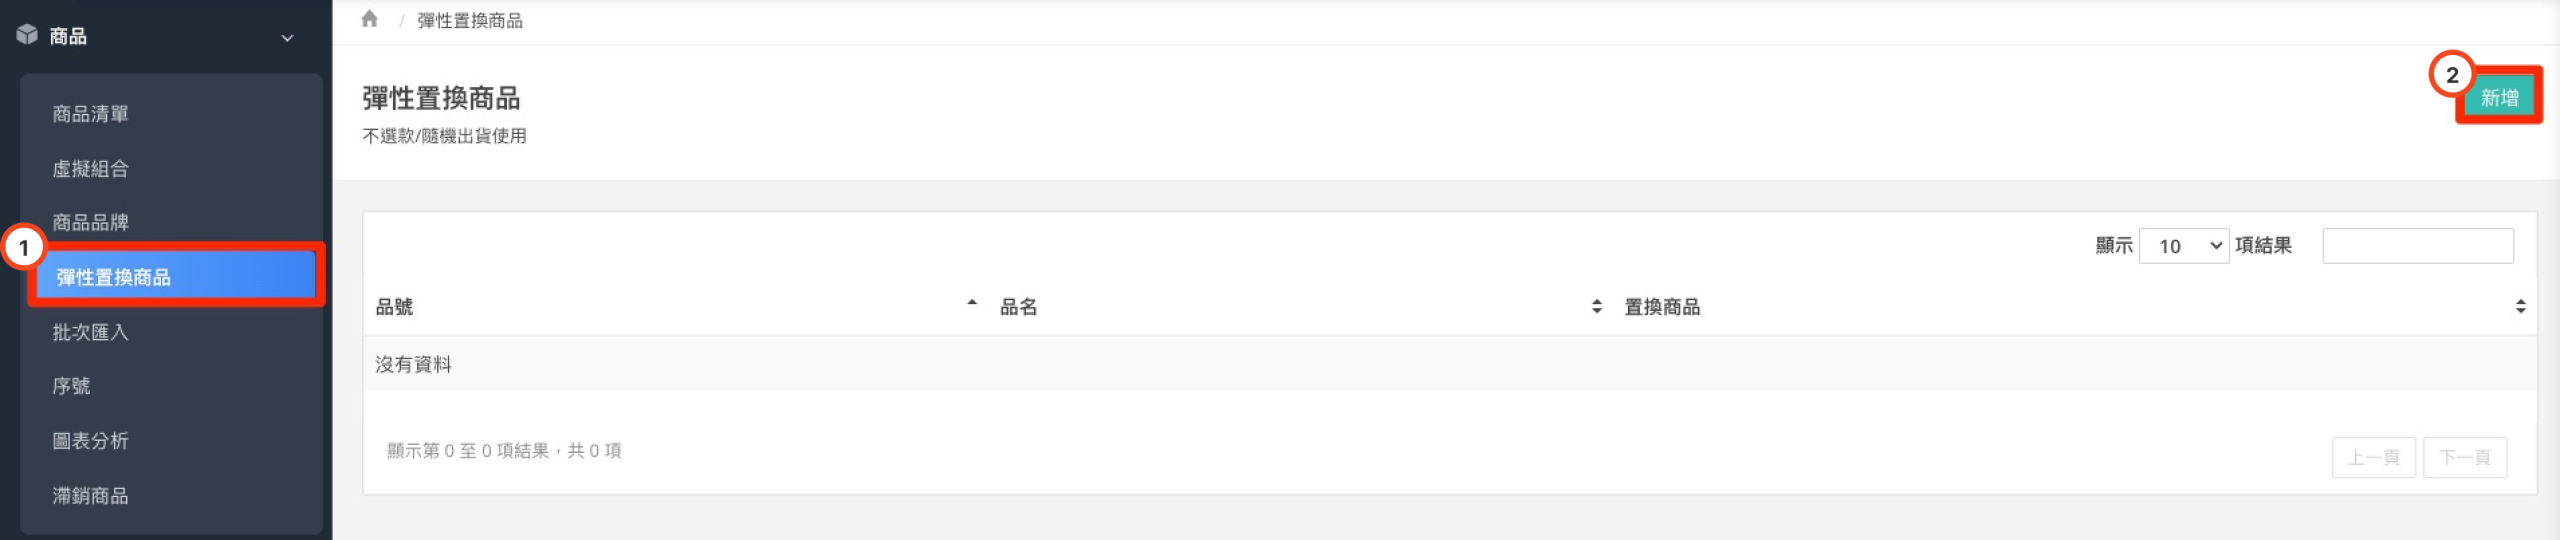The width and height of the screenshot is (2560, 540).
Task: Click the 新增 button
Action: tap(2498, 97)
